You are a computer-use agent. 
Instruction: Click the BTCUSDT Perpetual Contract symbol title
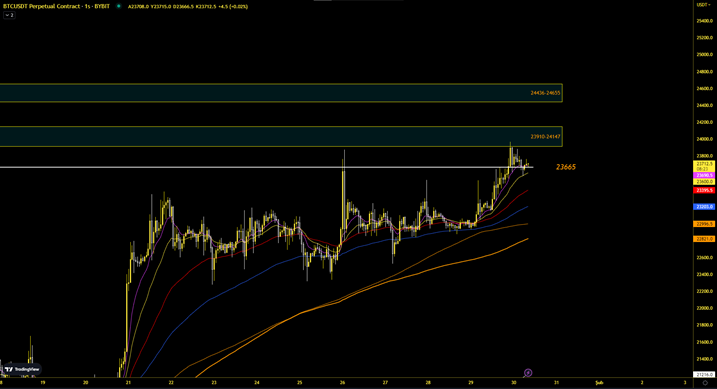pyautogui.click(x=56, y=6)
